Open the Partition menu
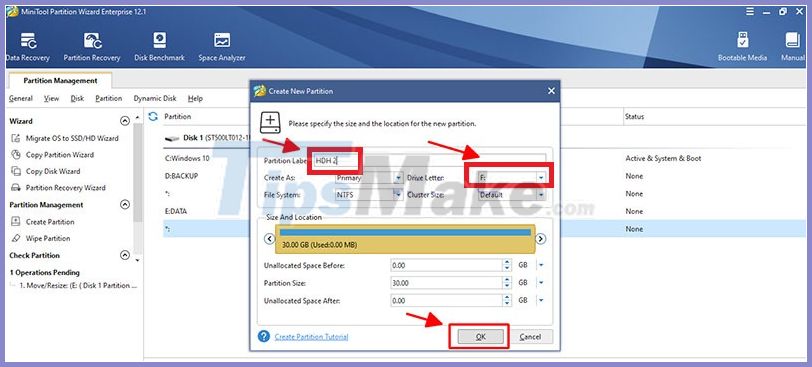The width and height of the screenshot is (812, 367). 109,98
